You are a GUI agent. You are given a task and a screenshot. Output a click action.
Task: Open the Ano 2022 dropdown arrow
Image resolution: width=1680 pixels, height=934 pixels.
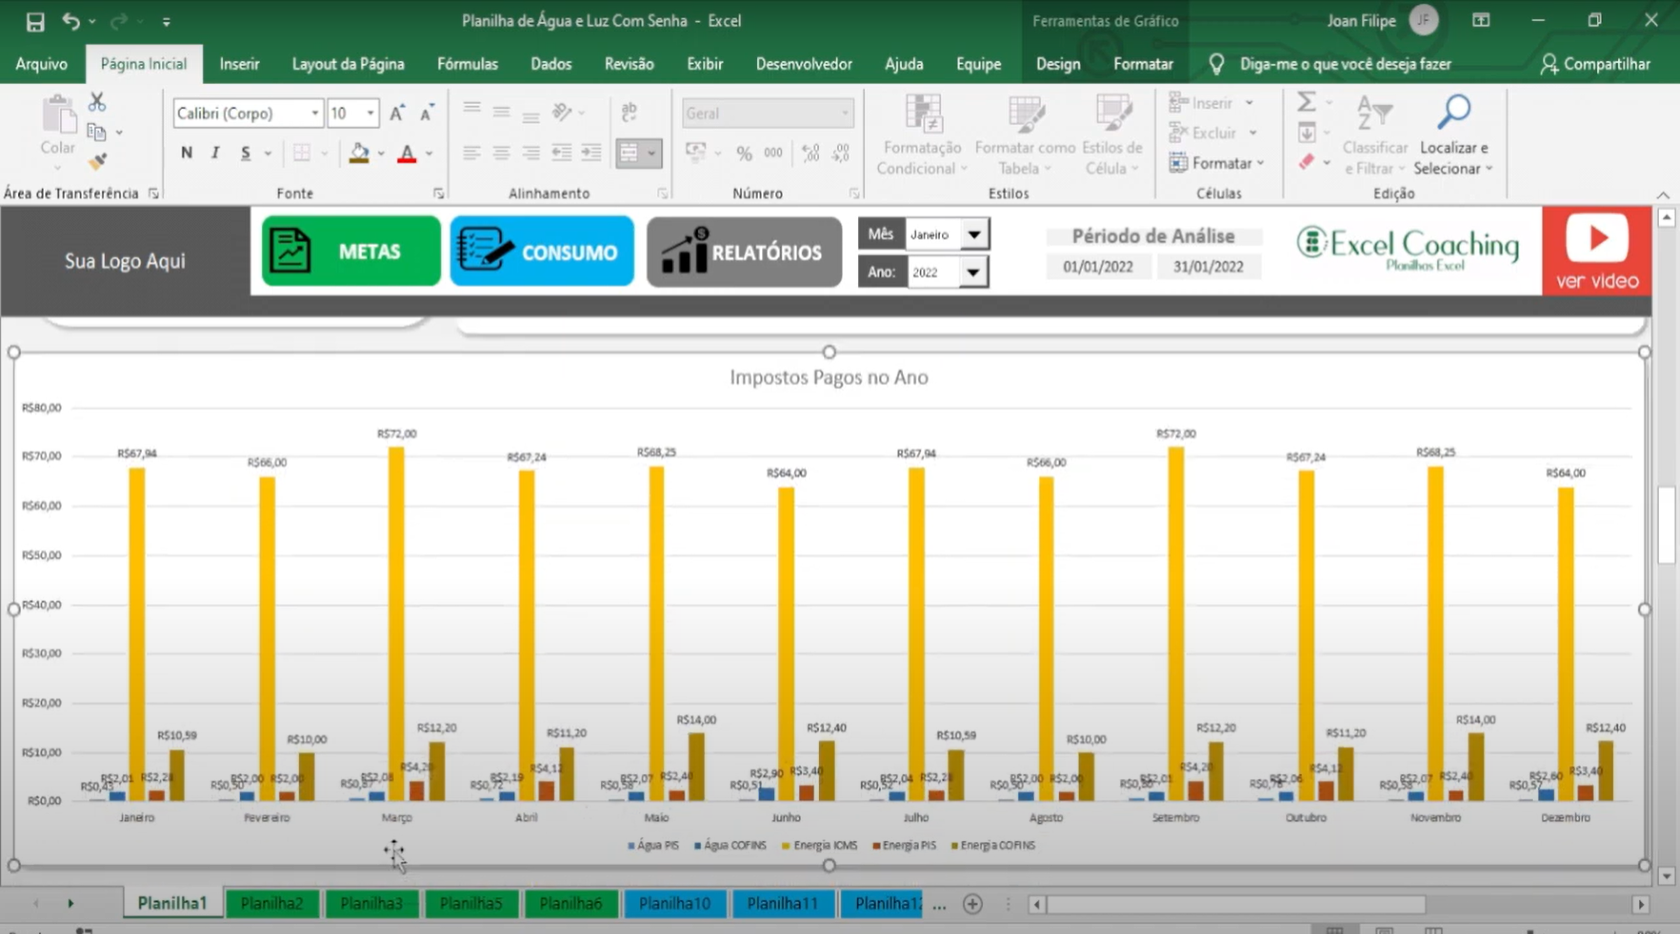(973, 272)
